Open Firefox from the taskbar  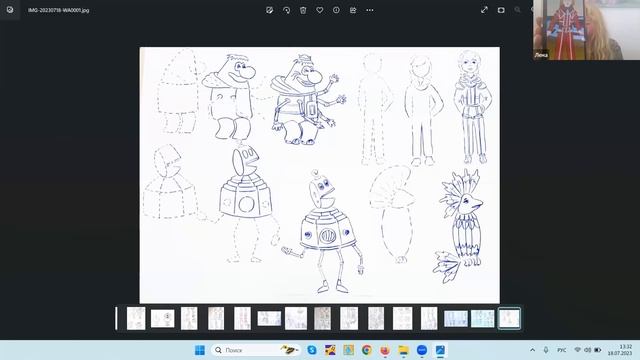(385, 350)
